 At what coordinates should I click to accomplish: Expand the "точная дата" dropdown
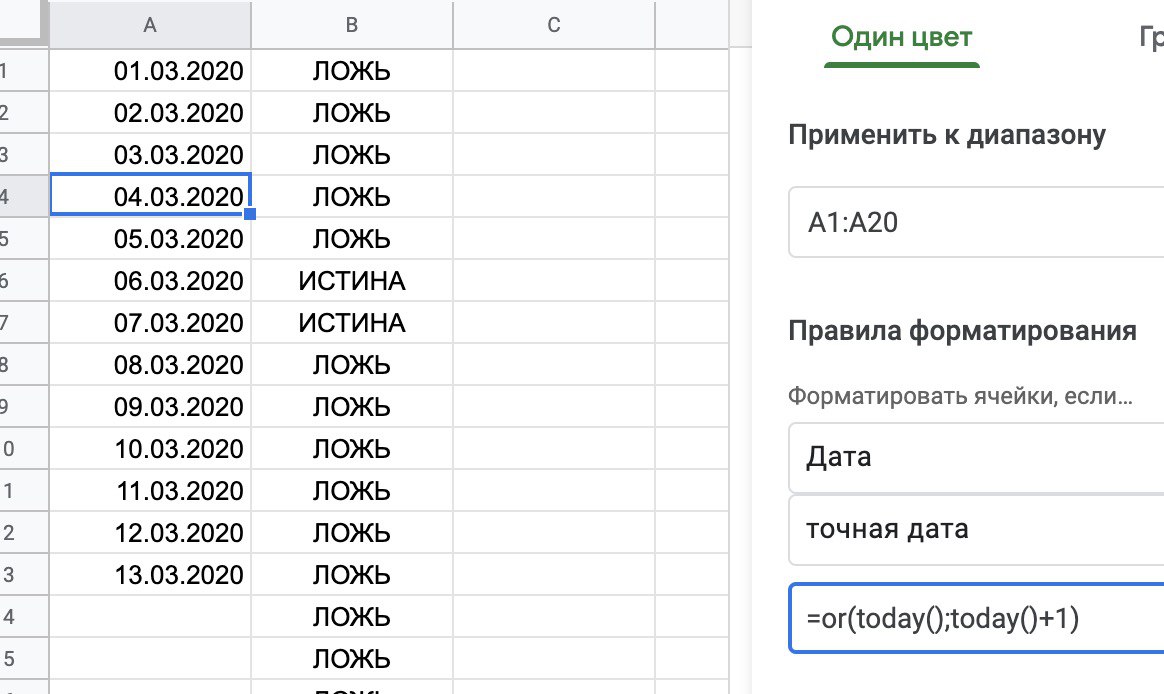pos(975,529)
